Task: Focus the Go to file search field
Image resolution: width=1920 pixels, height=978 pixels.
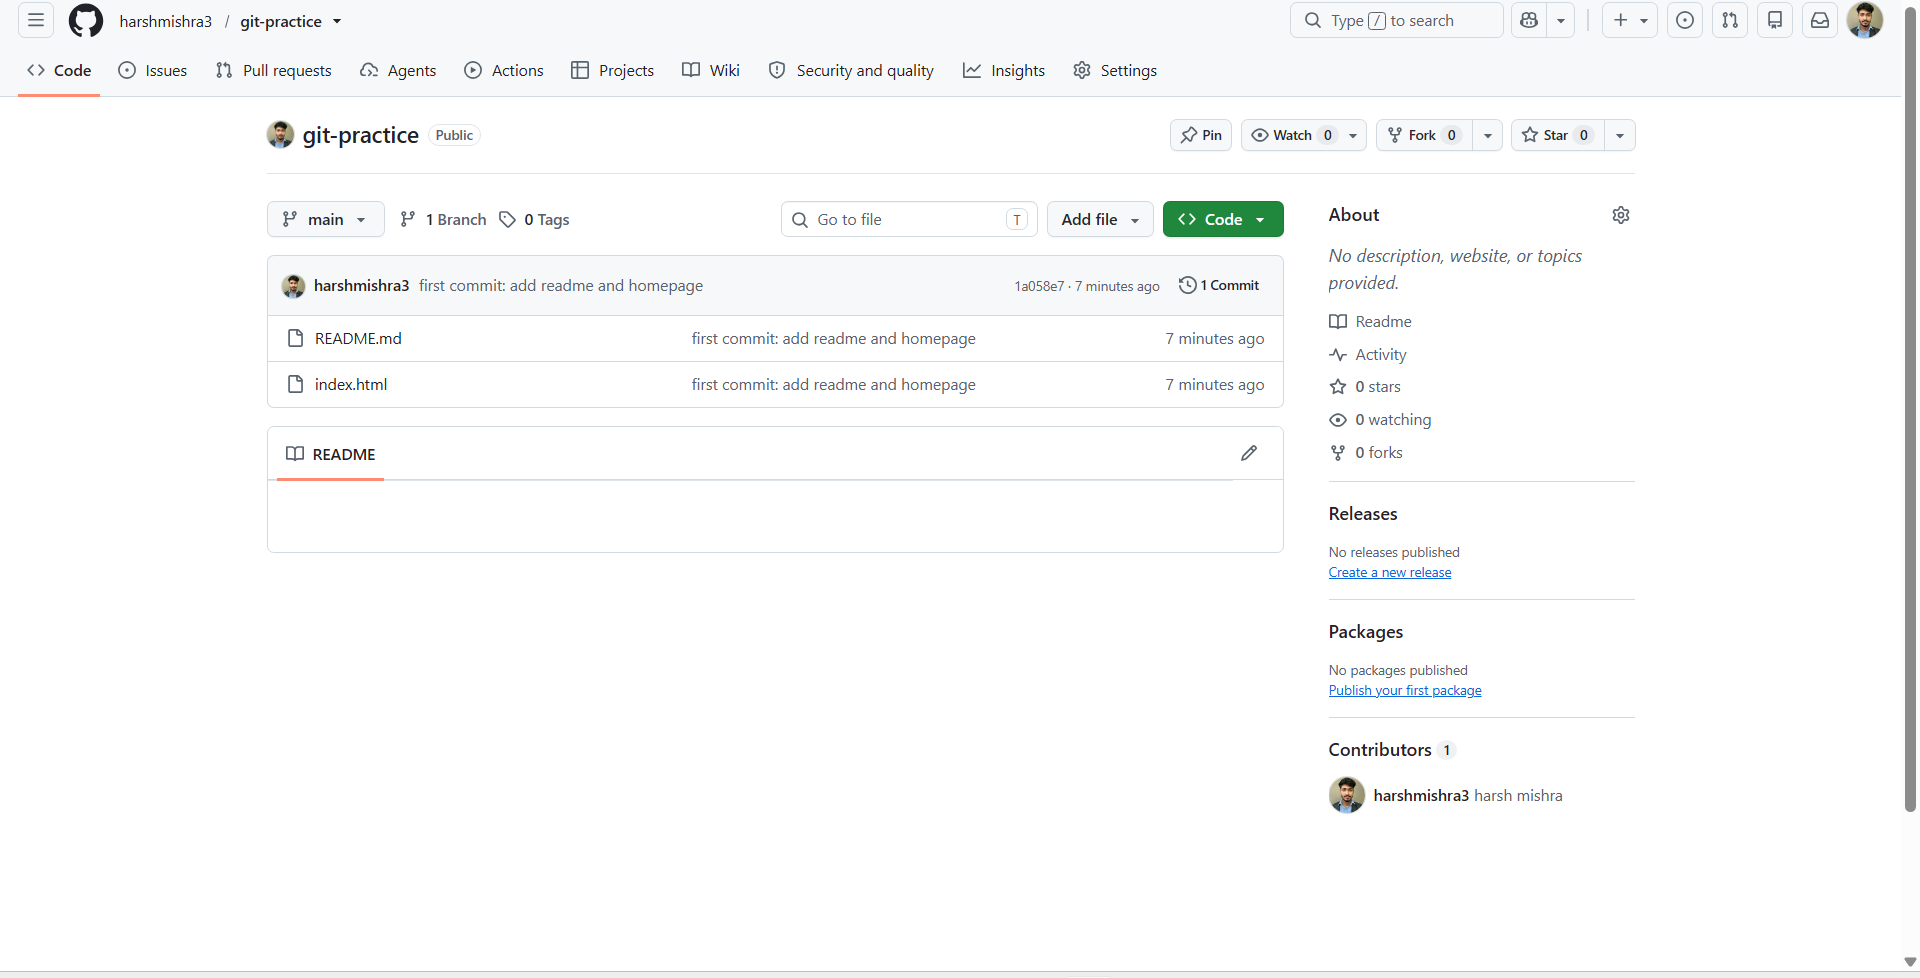Action: (x=909, y=219)
